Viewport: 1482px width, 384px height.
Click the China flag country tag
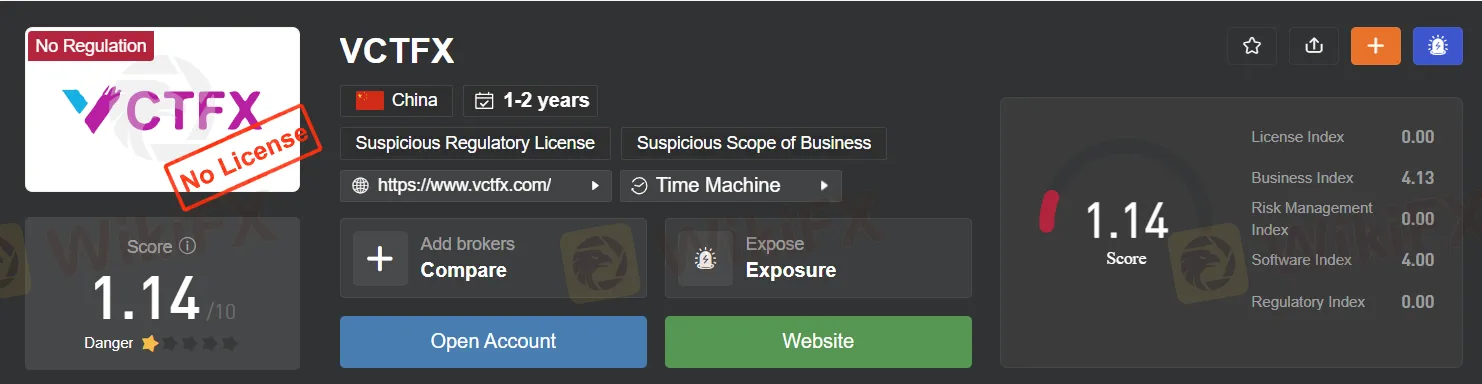(396, 100)
